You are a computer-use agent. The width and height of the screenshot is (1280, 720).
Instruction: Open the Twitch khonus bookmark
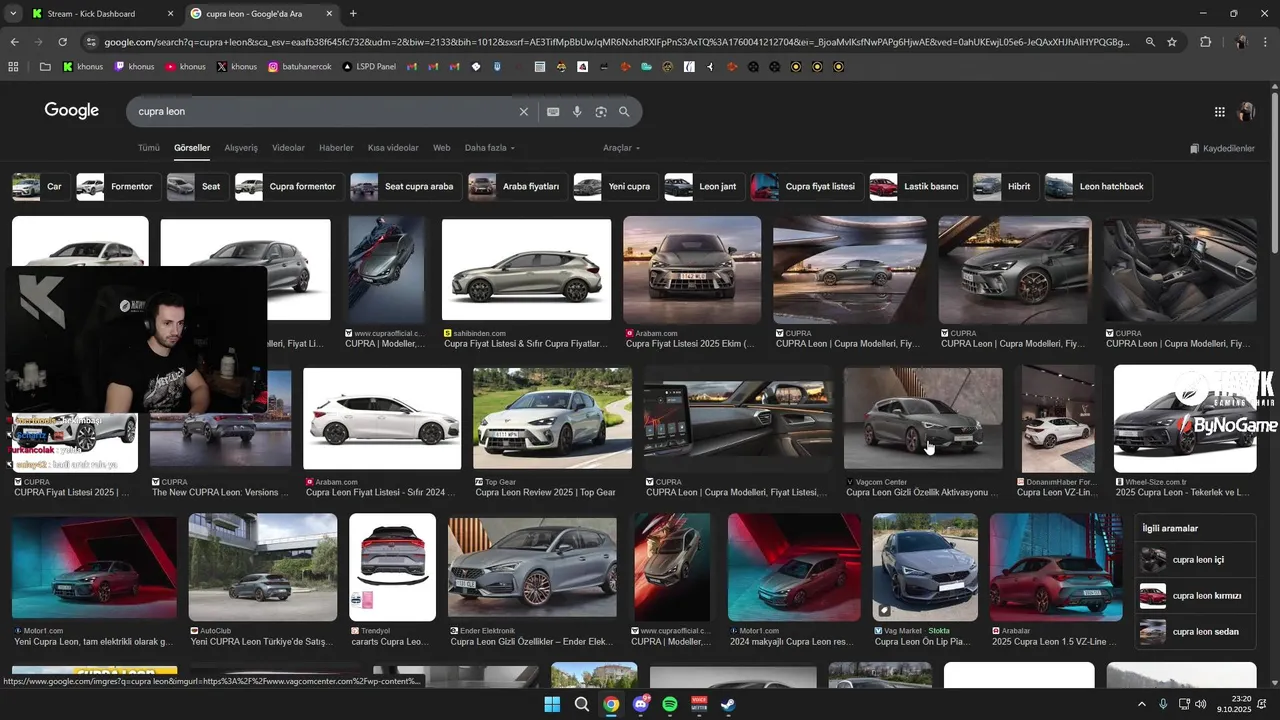pyautogui.click(x=134, y=67)
